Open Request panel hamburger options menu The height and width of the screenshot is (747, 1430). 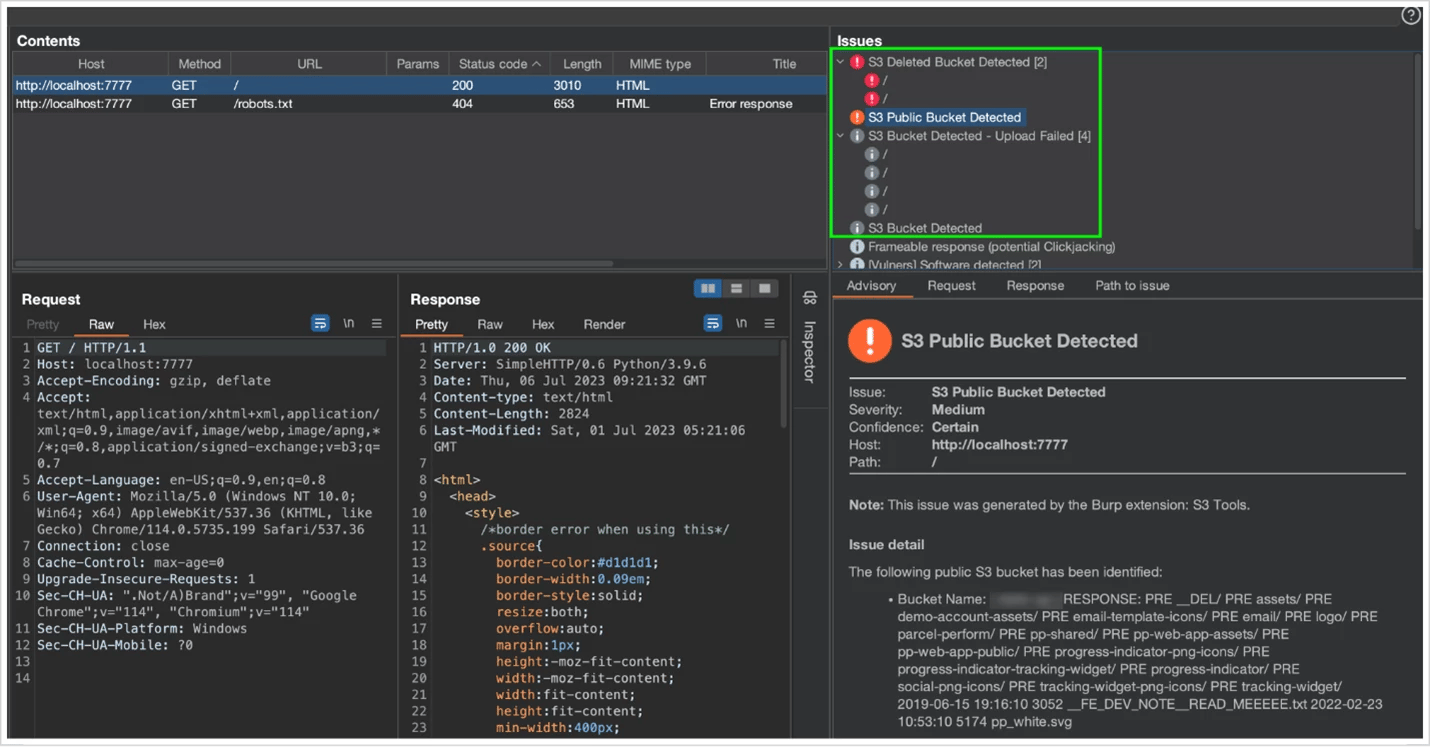click(377, 324)
